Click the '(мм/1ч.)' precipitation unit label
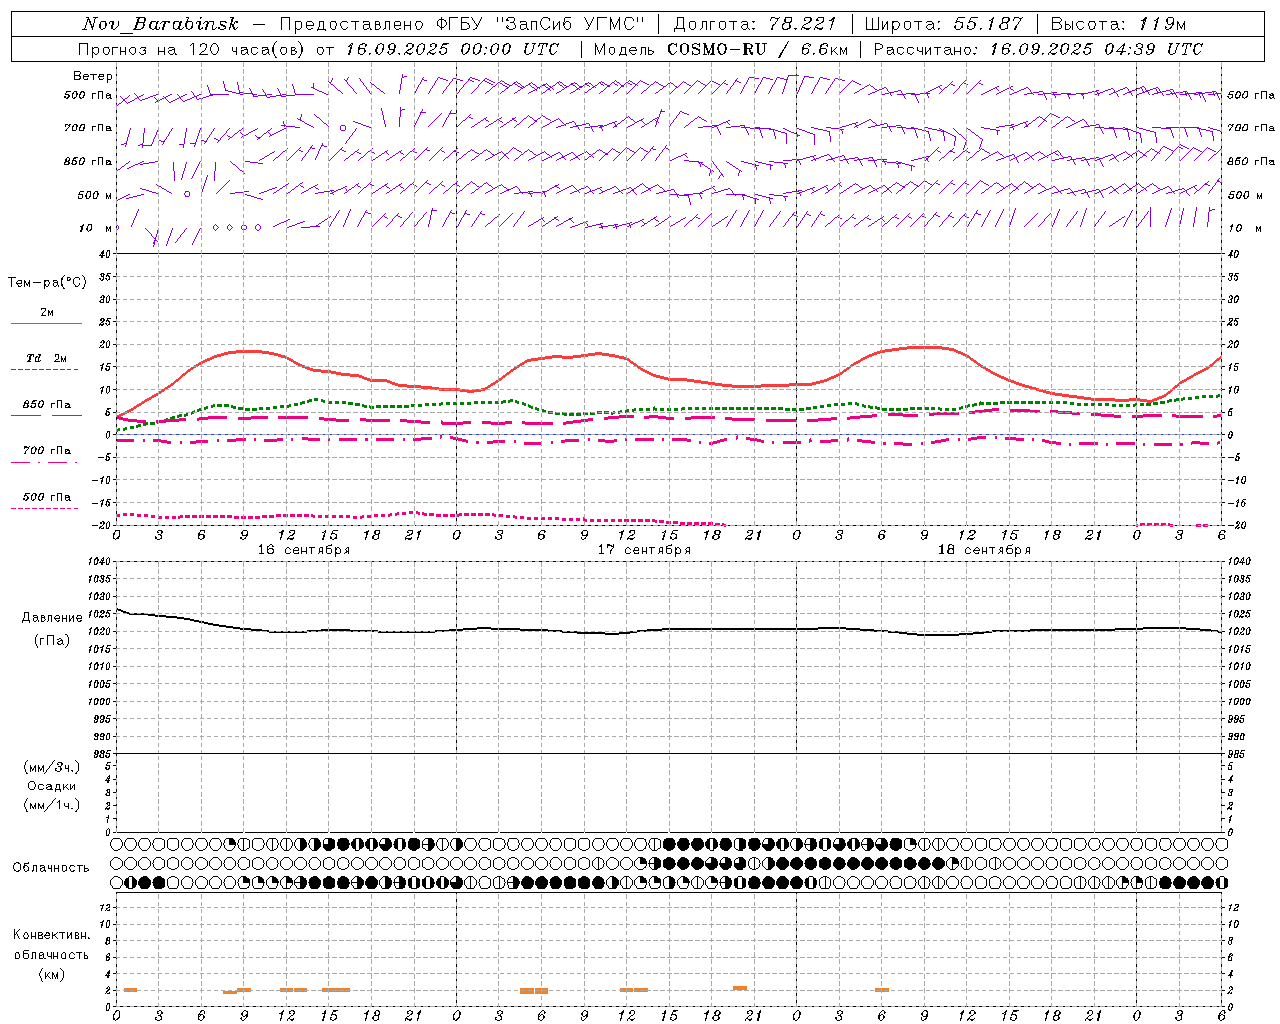1280x1024 pixels. (x=52, y=806)
